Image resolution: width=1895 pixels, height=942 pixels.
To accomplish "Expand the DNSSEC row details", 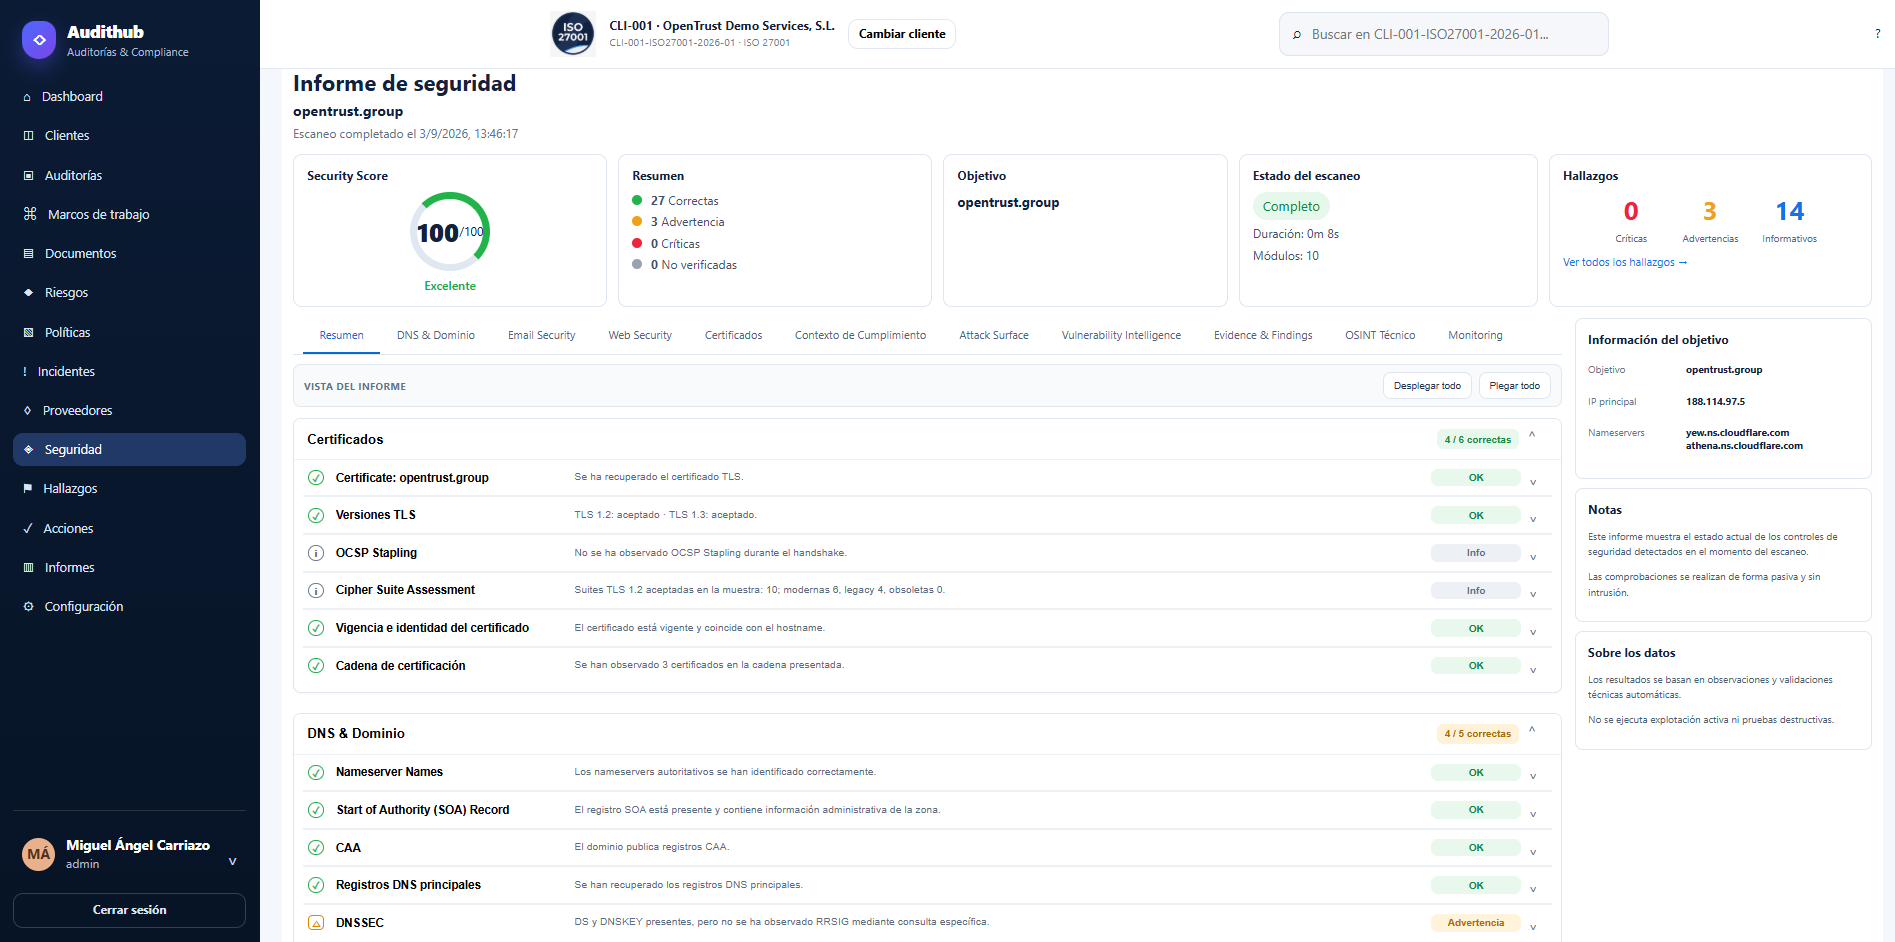I will click(1533, 927).
